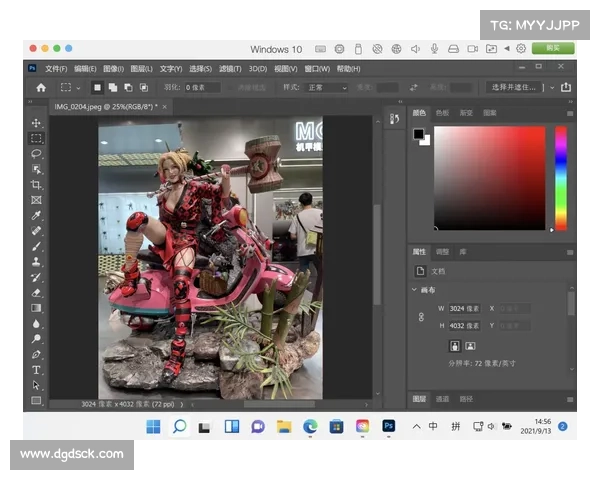Switch to the 渐变 tab
The image size is (600, 480).
(466, 113)
